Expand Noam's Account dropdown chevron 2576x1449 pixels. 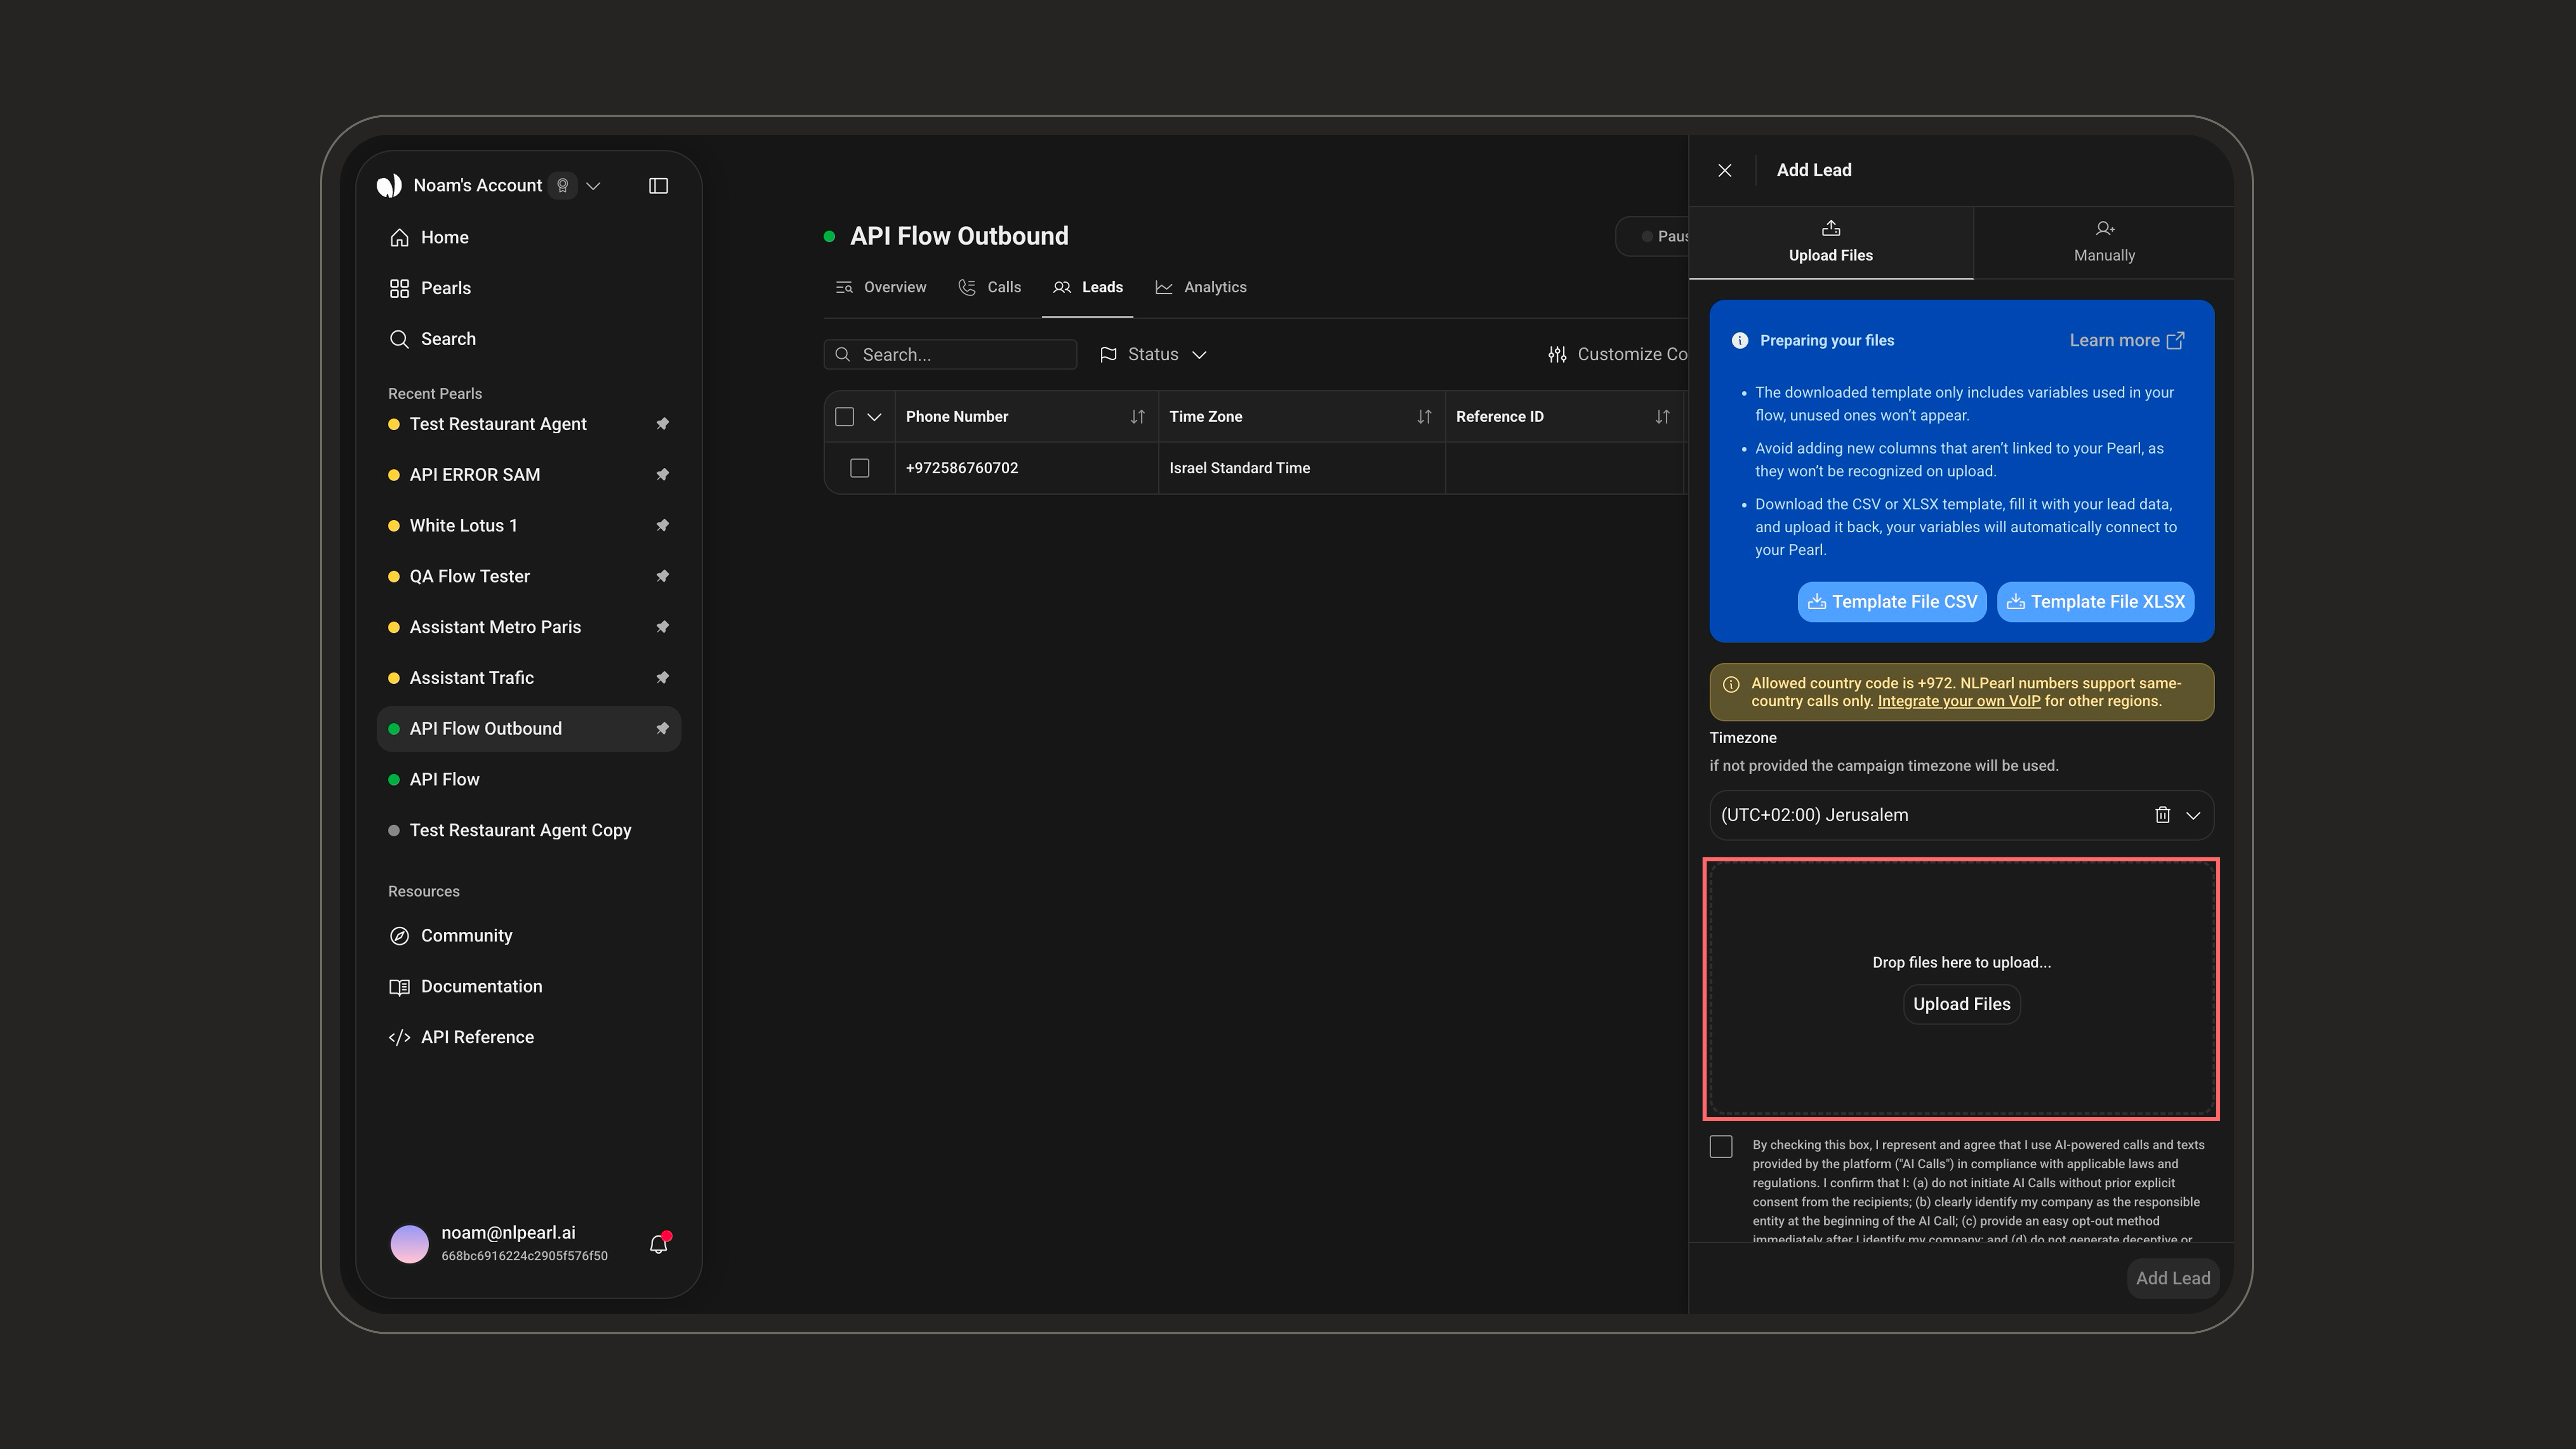tap(593, 186)
